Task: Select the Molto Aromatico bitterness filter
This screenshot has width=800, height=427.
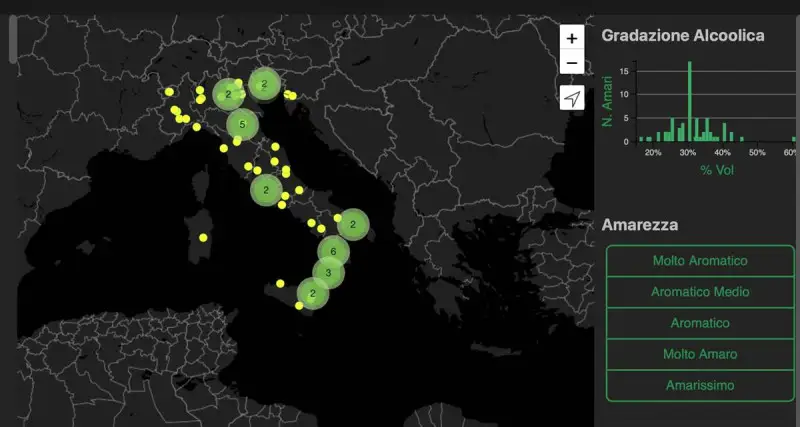Action: 700,261
